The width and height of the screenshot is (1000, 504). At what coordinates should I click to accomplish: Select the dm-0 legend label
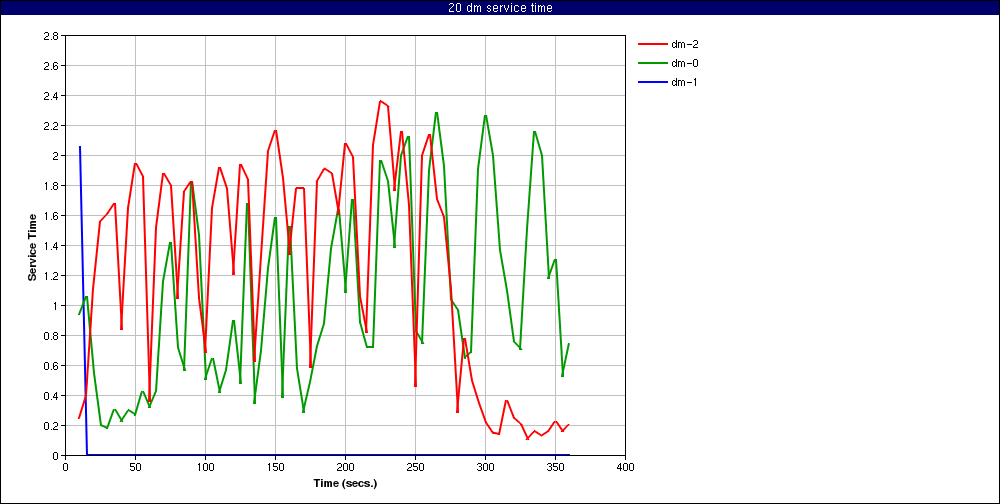684,63
